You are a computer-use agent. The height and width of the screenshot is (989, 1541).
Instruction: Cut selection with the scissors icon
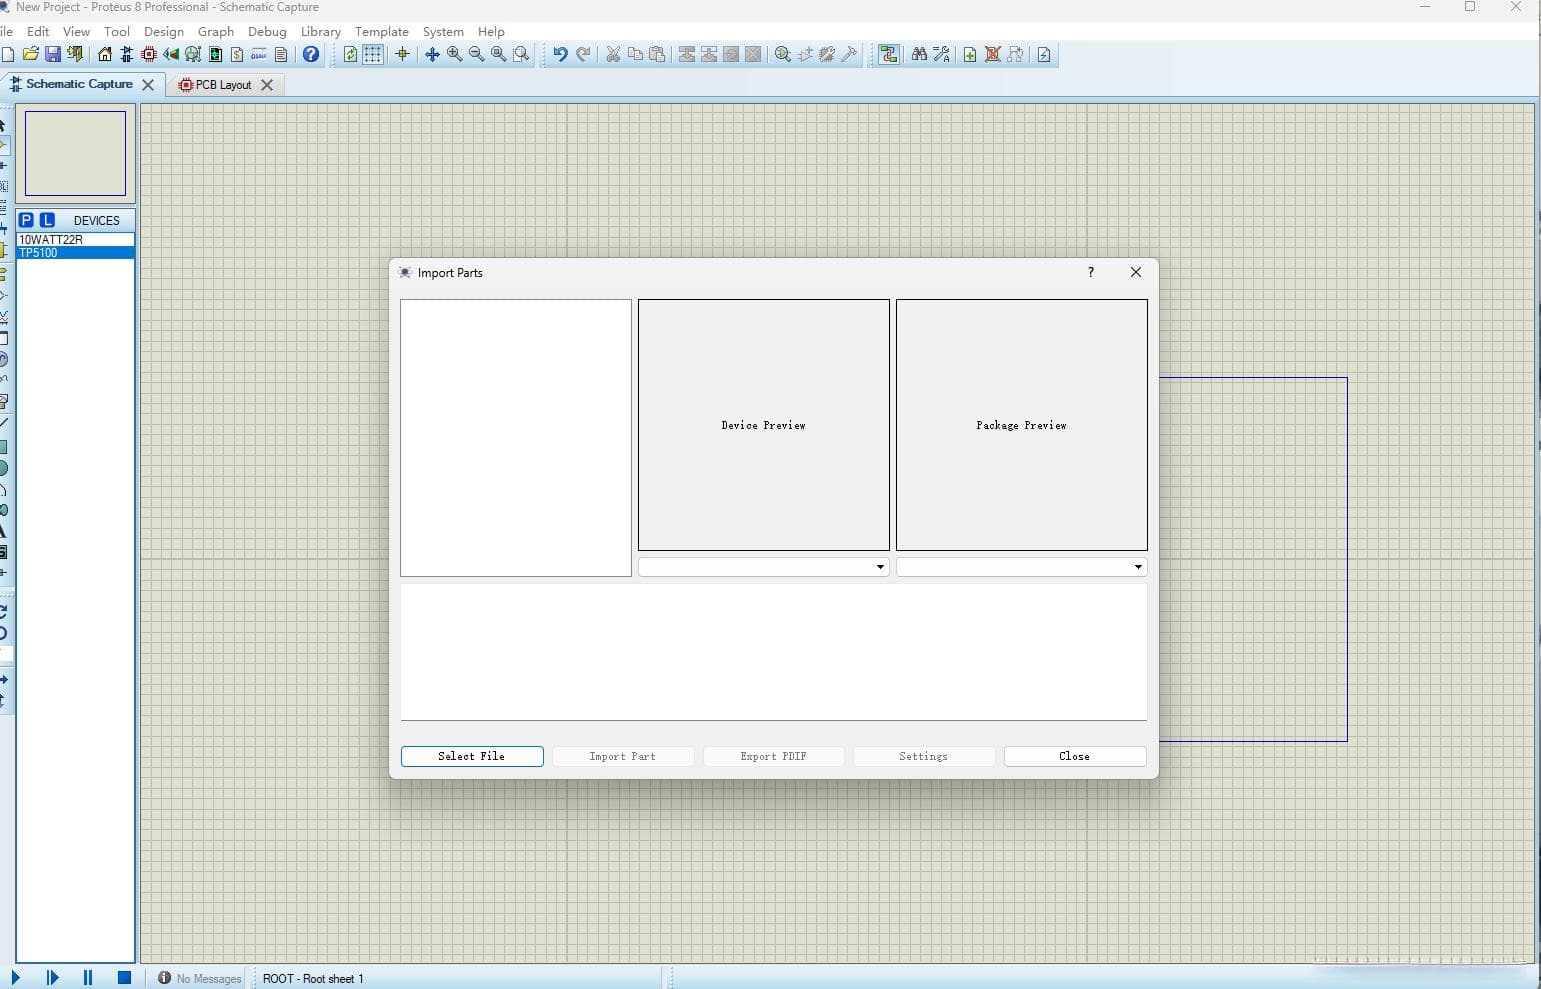613,55
